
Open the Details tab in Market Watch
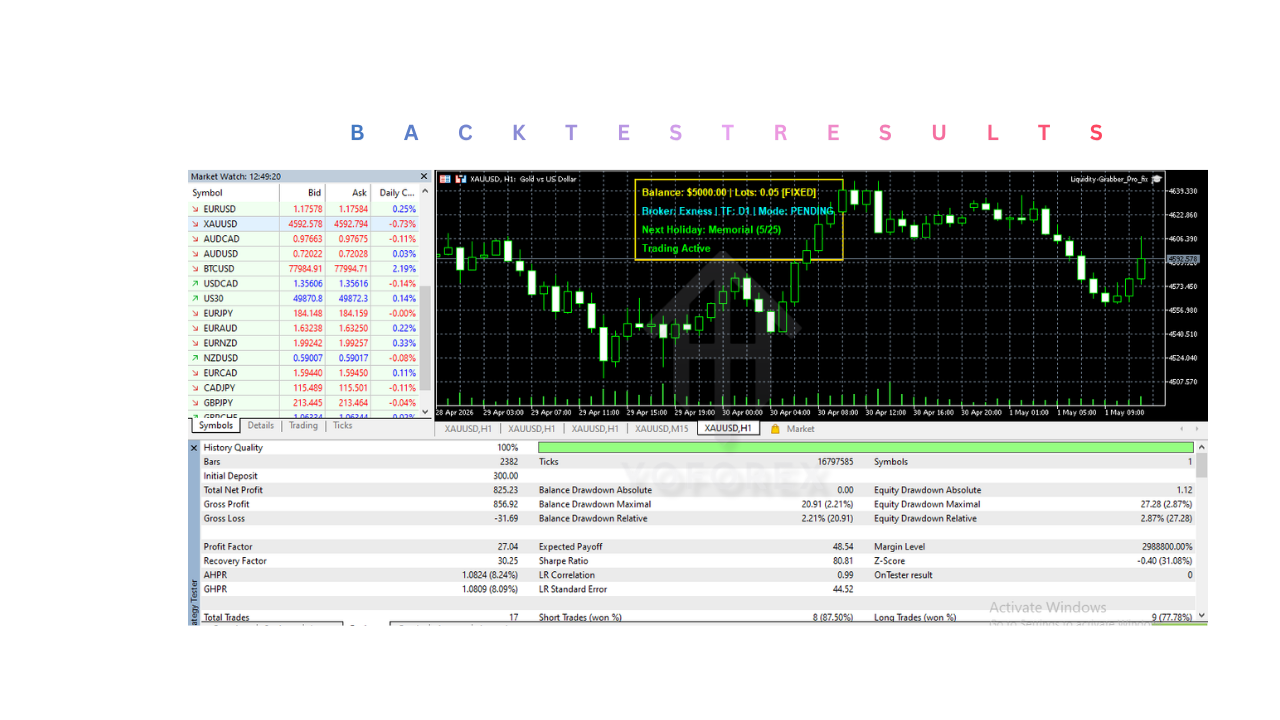click(261, 426)
